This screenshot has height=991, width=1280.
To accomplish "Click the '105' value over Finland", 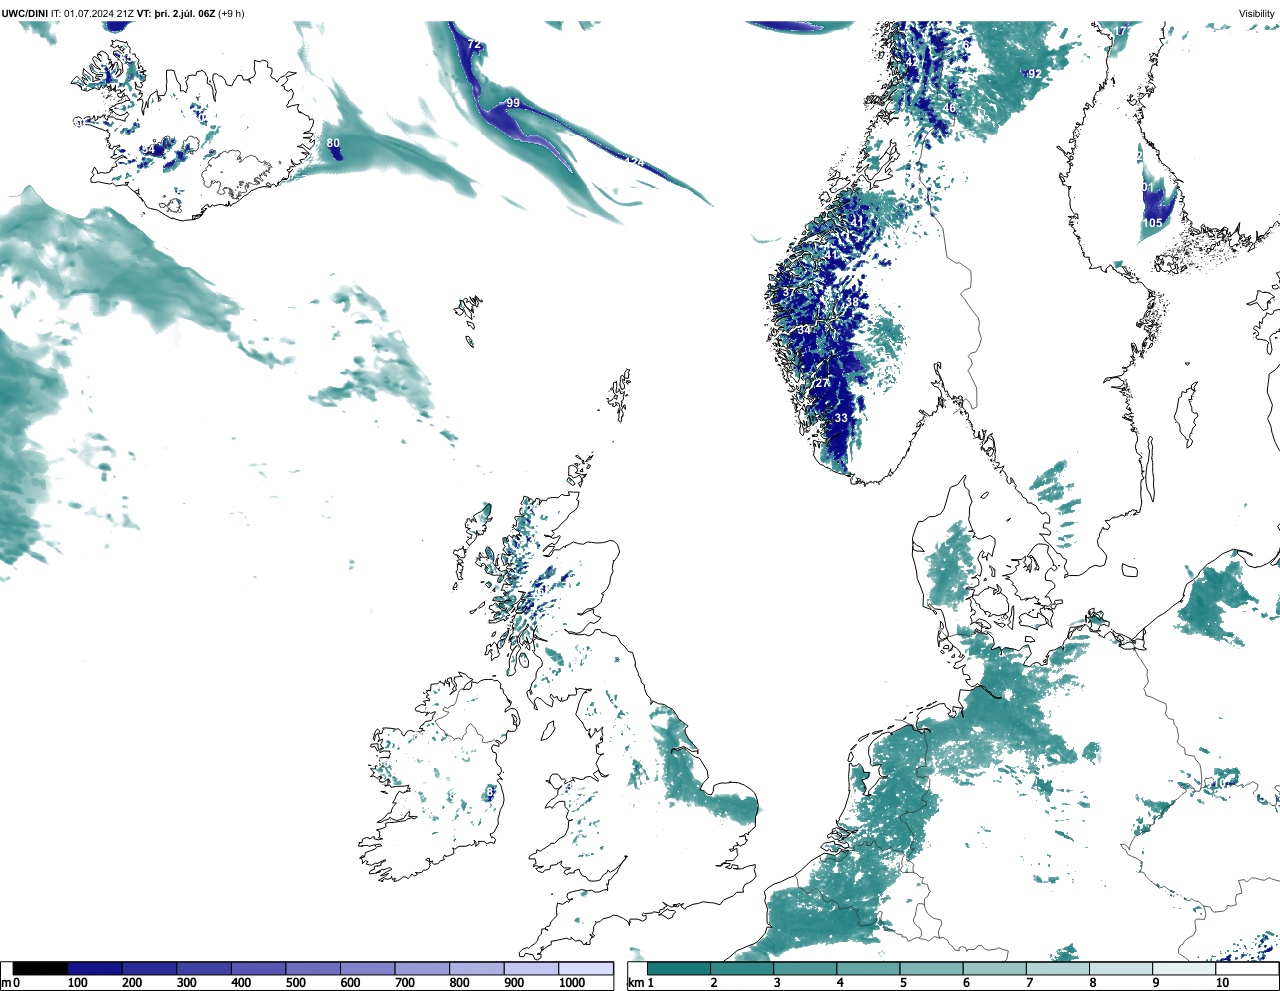I will coord(1153,223).
